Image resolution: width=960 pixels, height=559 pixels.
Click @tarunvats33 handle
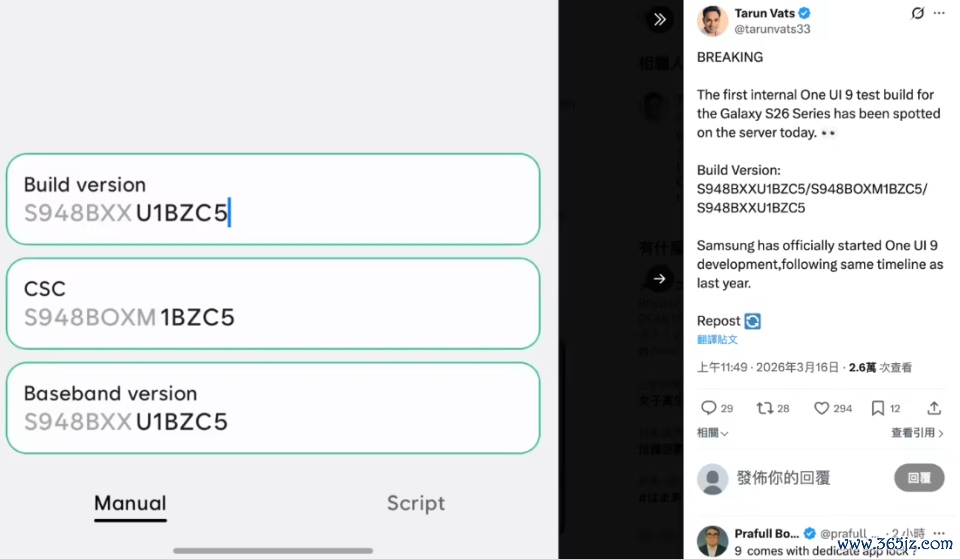point(773,29)
